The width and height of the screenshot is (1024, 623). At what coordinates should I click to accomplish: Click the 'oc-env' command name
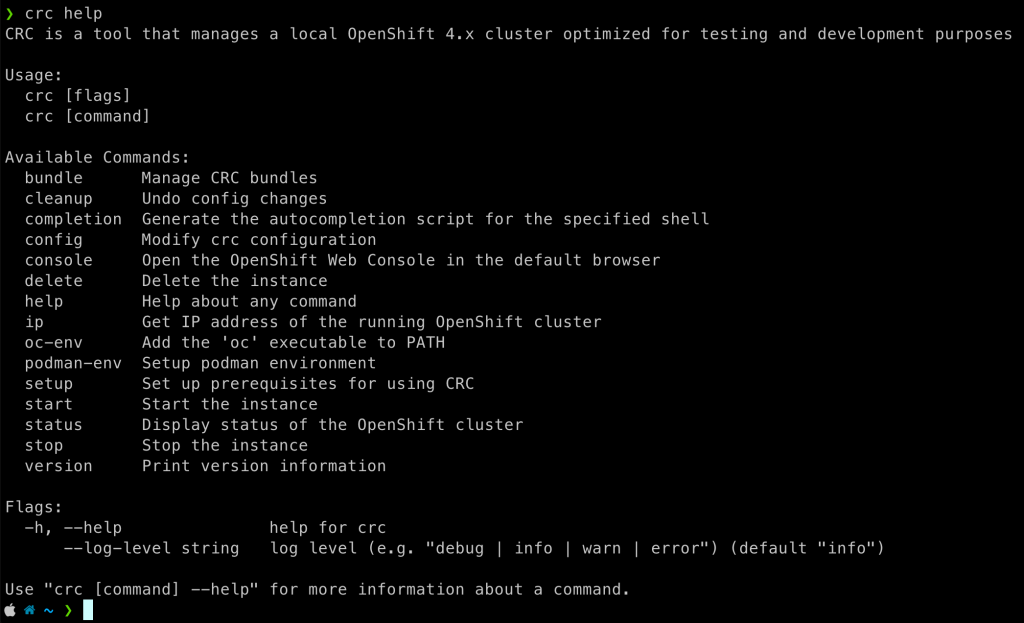54,343
